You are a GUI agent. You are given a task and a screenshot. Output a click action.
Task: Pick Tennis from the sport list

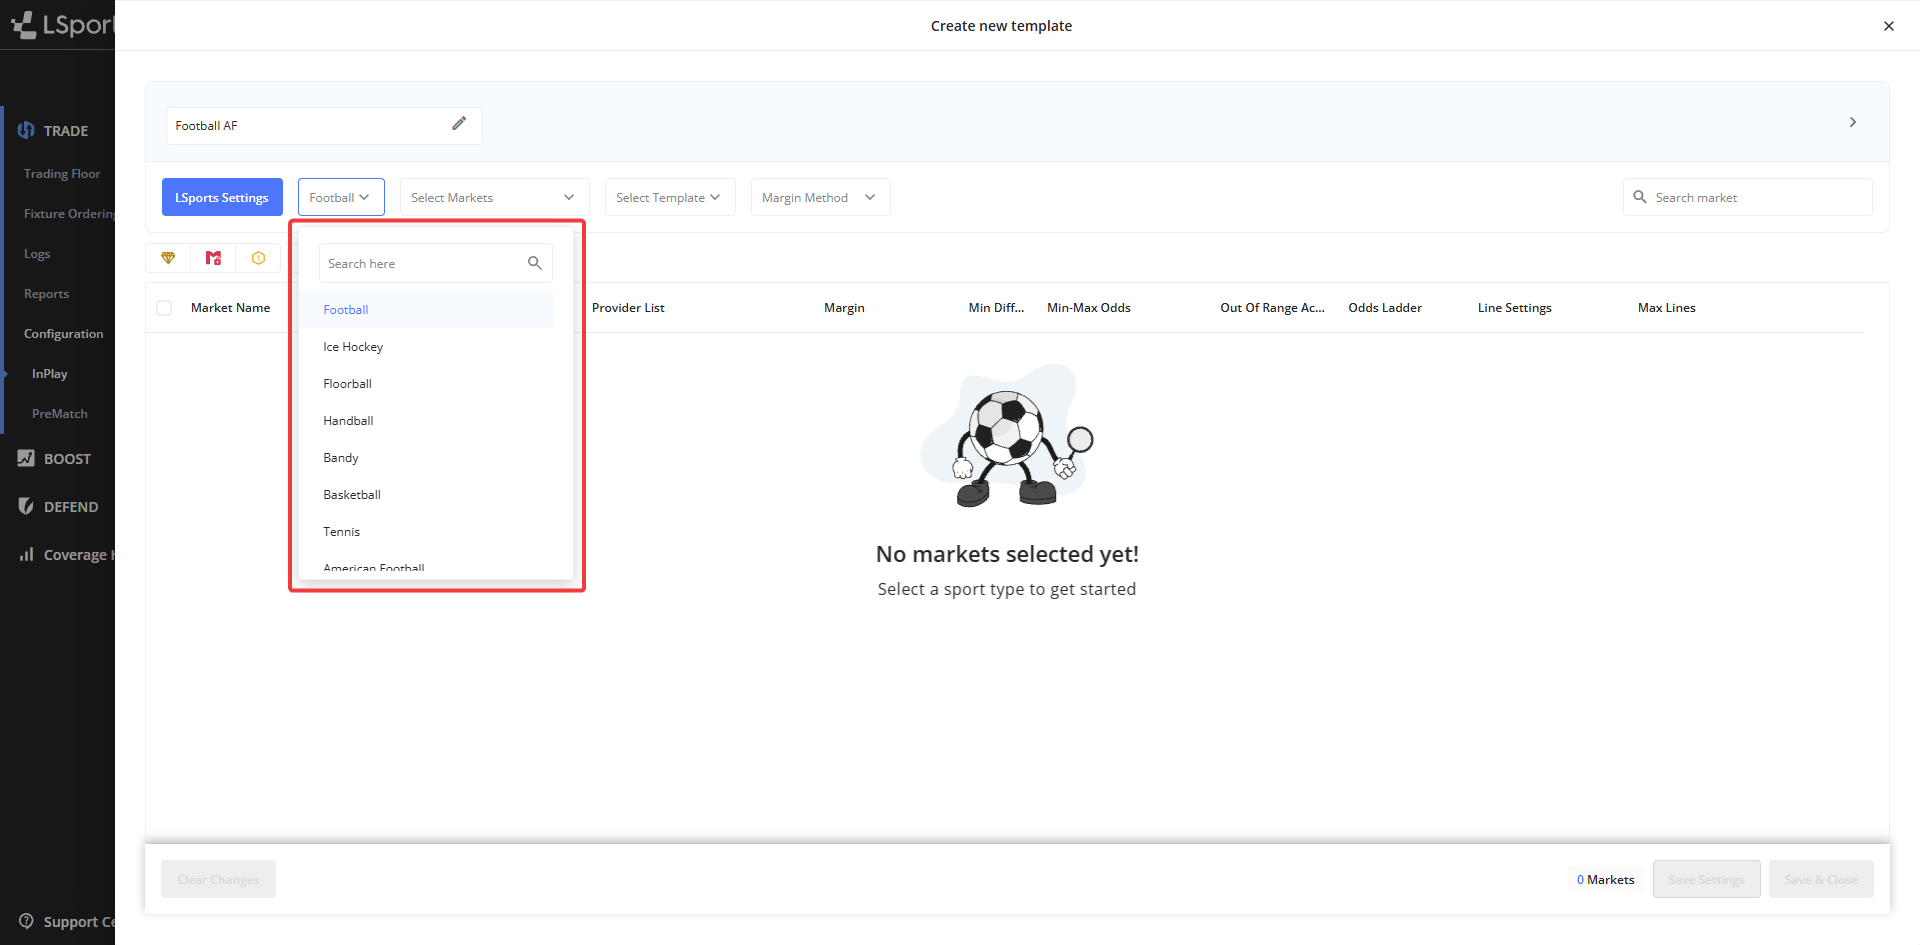click(341, 532)
